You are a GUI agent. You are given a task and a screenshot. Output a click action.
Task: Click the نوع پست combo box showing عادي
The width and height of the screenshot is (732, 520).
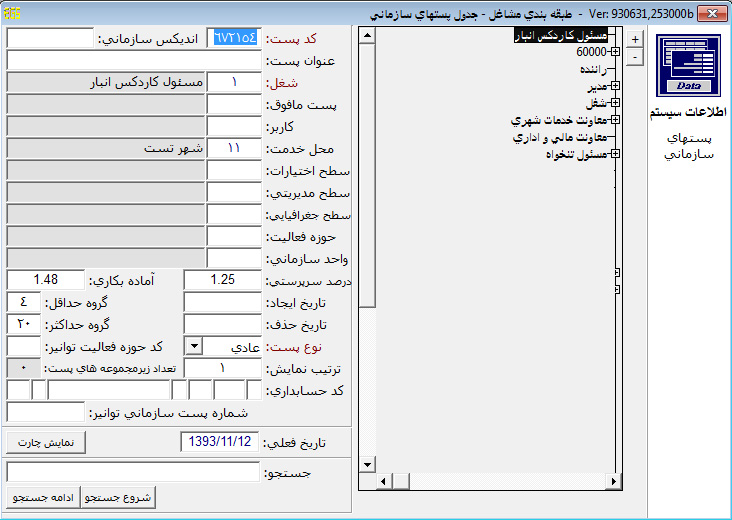click(x=223, y=346)
